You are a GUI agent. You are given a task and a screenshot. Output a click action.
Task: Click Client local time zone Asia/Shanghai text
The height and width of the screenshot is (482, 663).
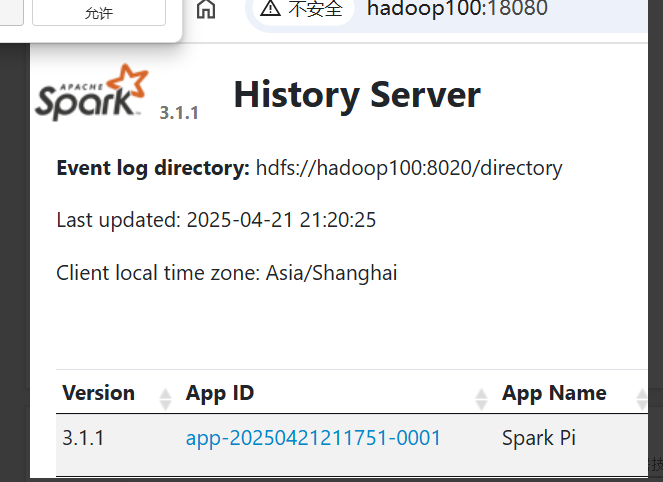(227, 273)
